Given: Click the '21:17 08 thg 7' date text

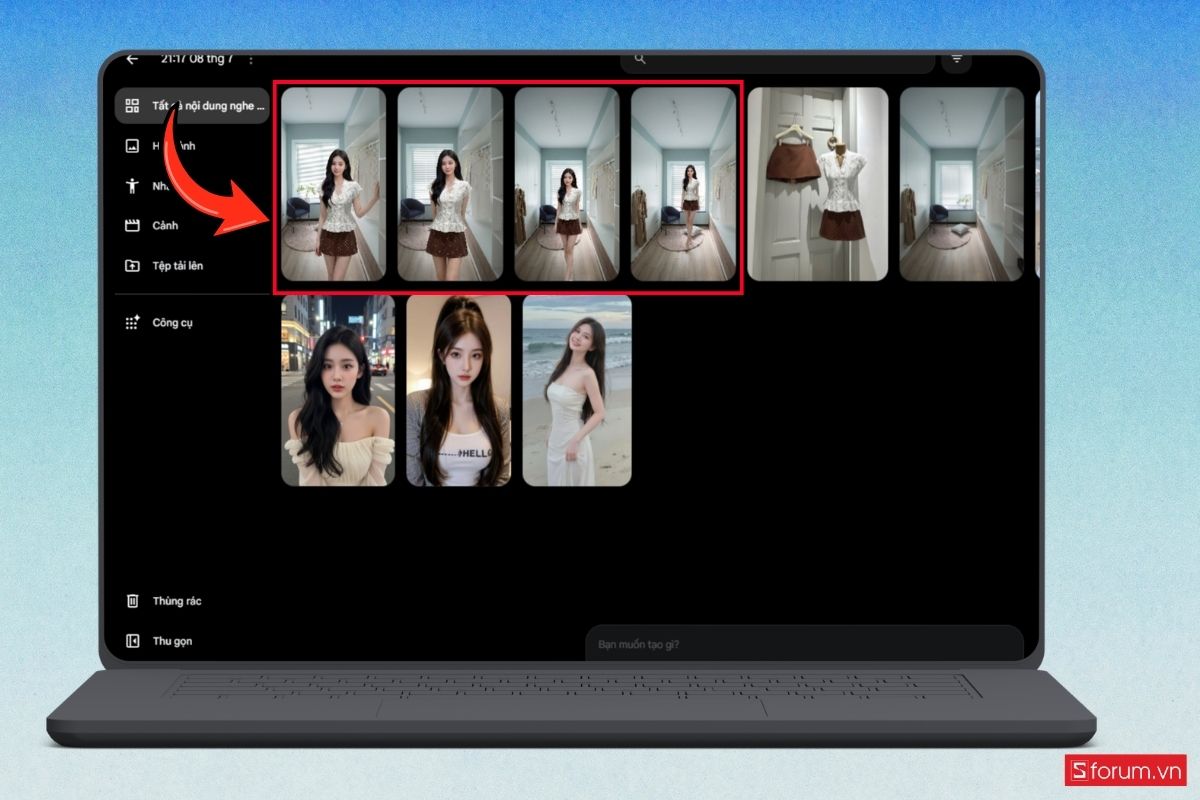Looking at the screenshot, I should click(197, 59).
